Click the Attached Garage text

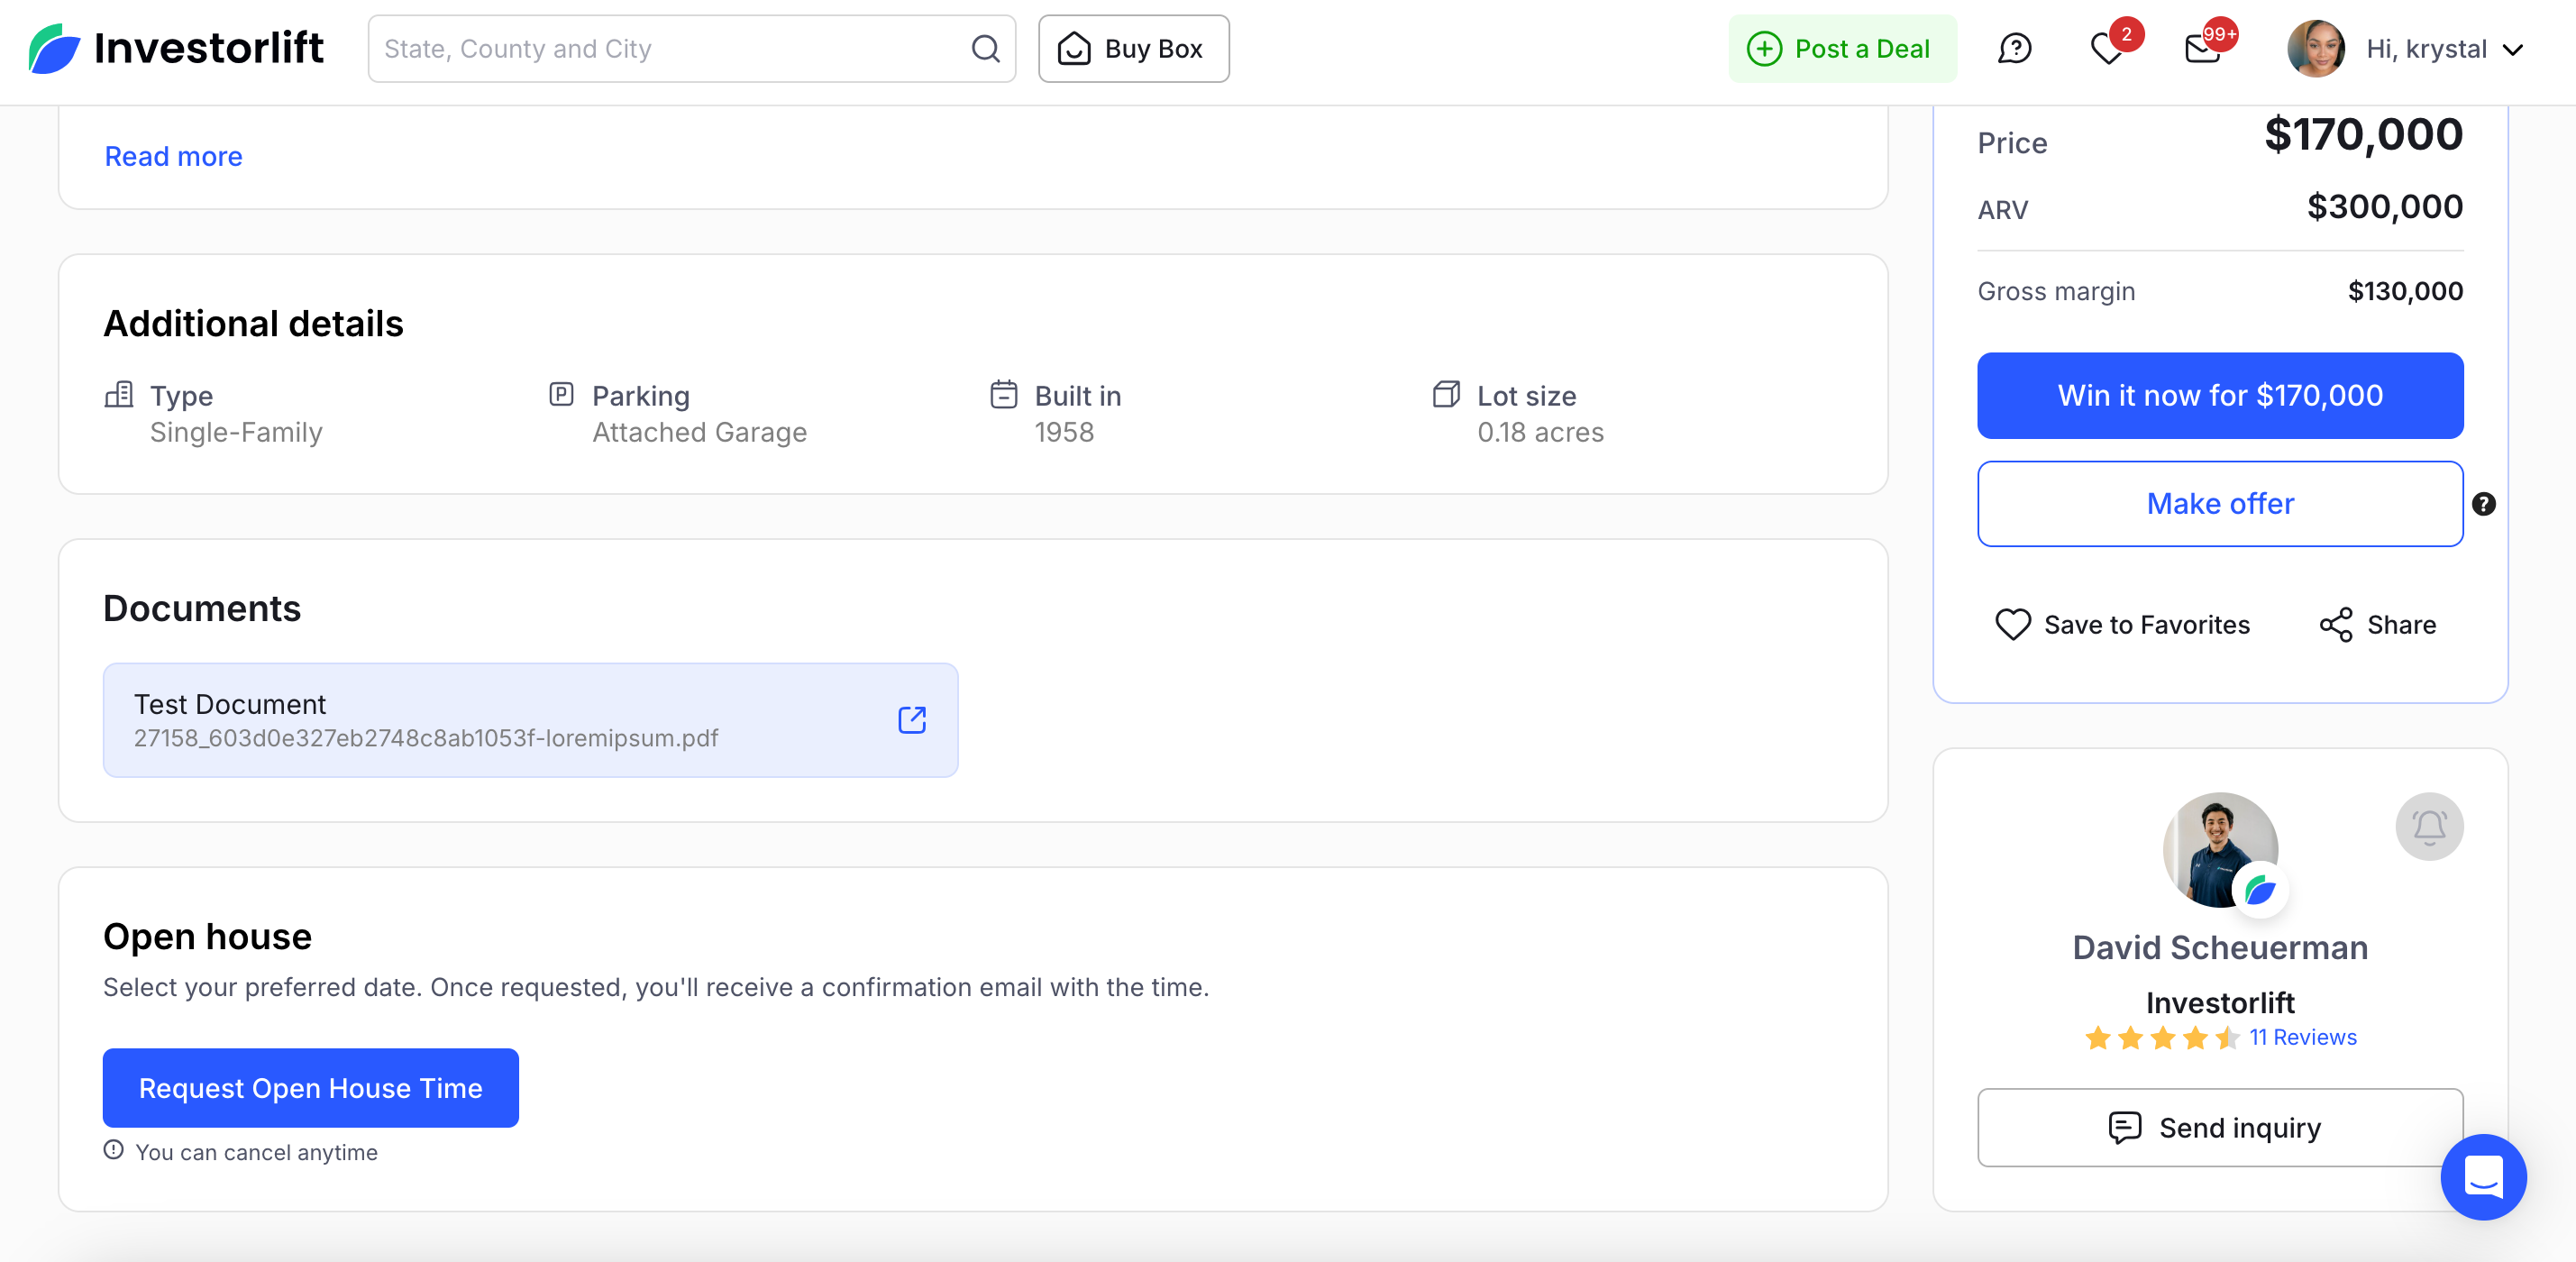point(699,432)
